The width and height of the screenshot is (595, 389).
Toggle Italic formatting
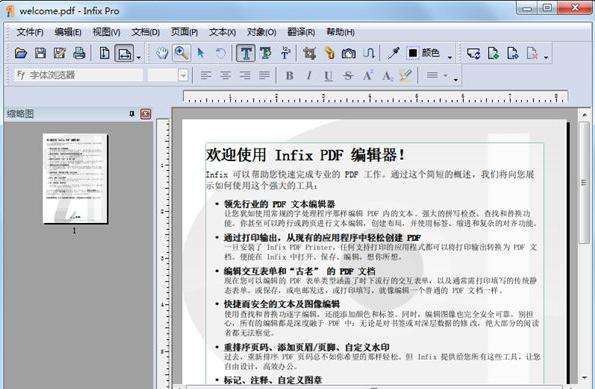[x=309, y=76]
